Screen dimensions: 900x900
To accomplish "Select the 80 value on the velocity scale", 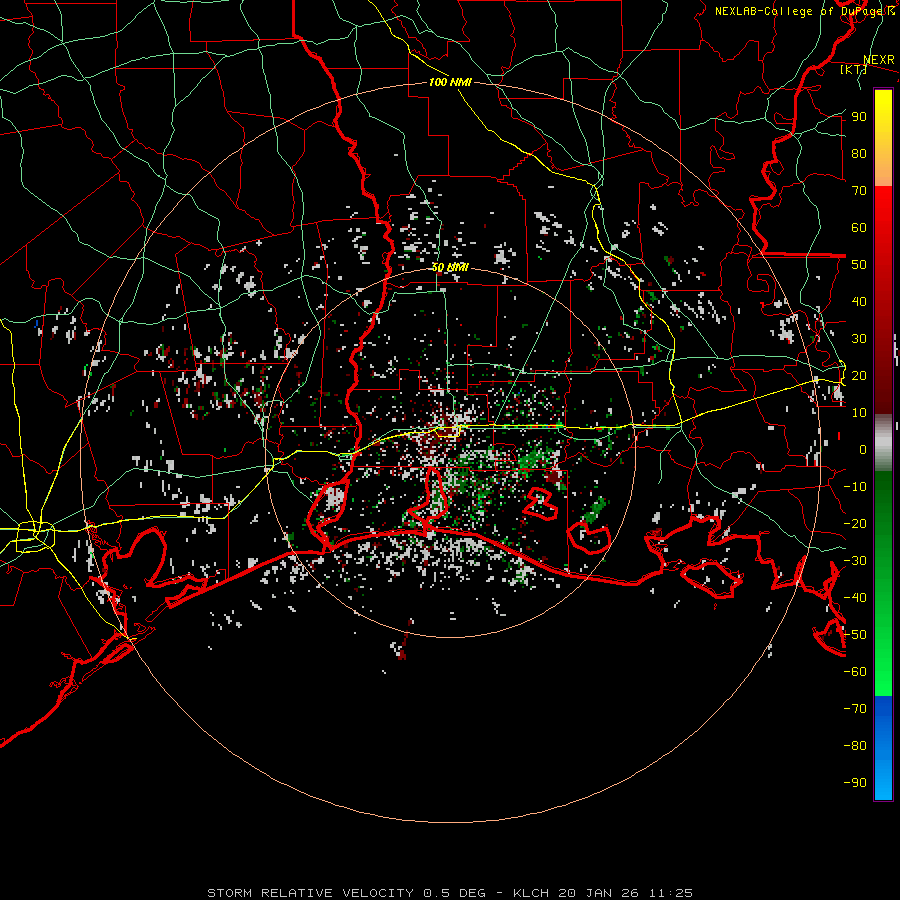I will tap(859, 153).
